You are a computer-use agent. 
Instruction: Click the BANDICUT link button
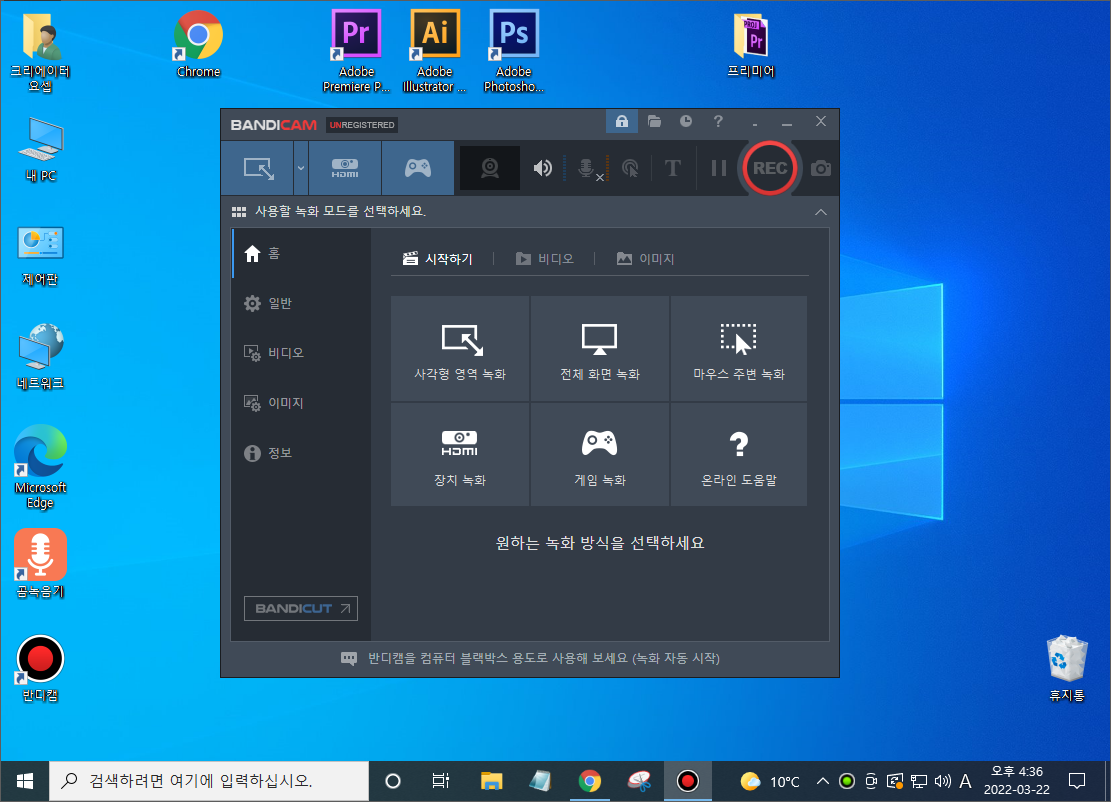tap(300, 609)
